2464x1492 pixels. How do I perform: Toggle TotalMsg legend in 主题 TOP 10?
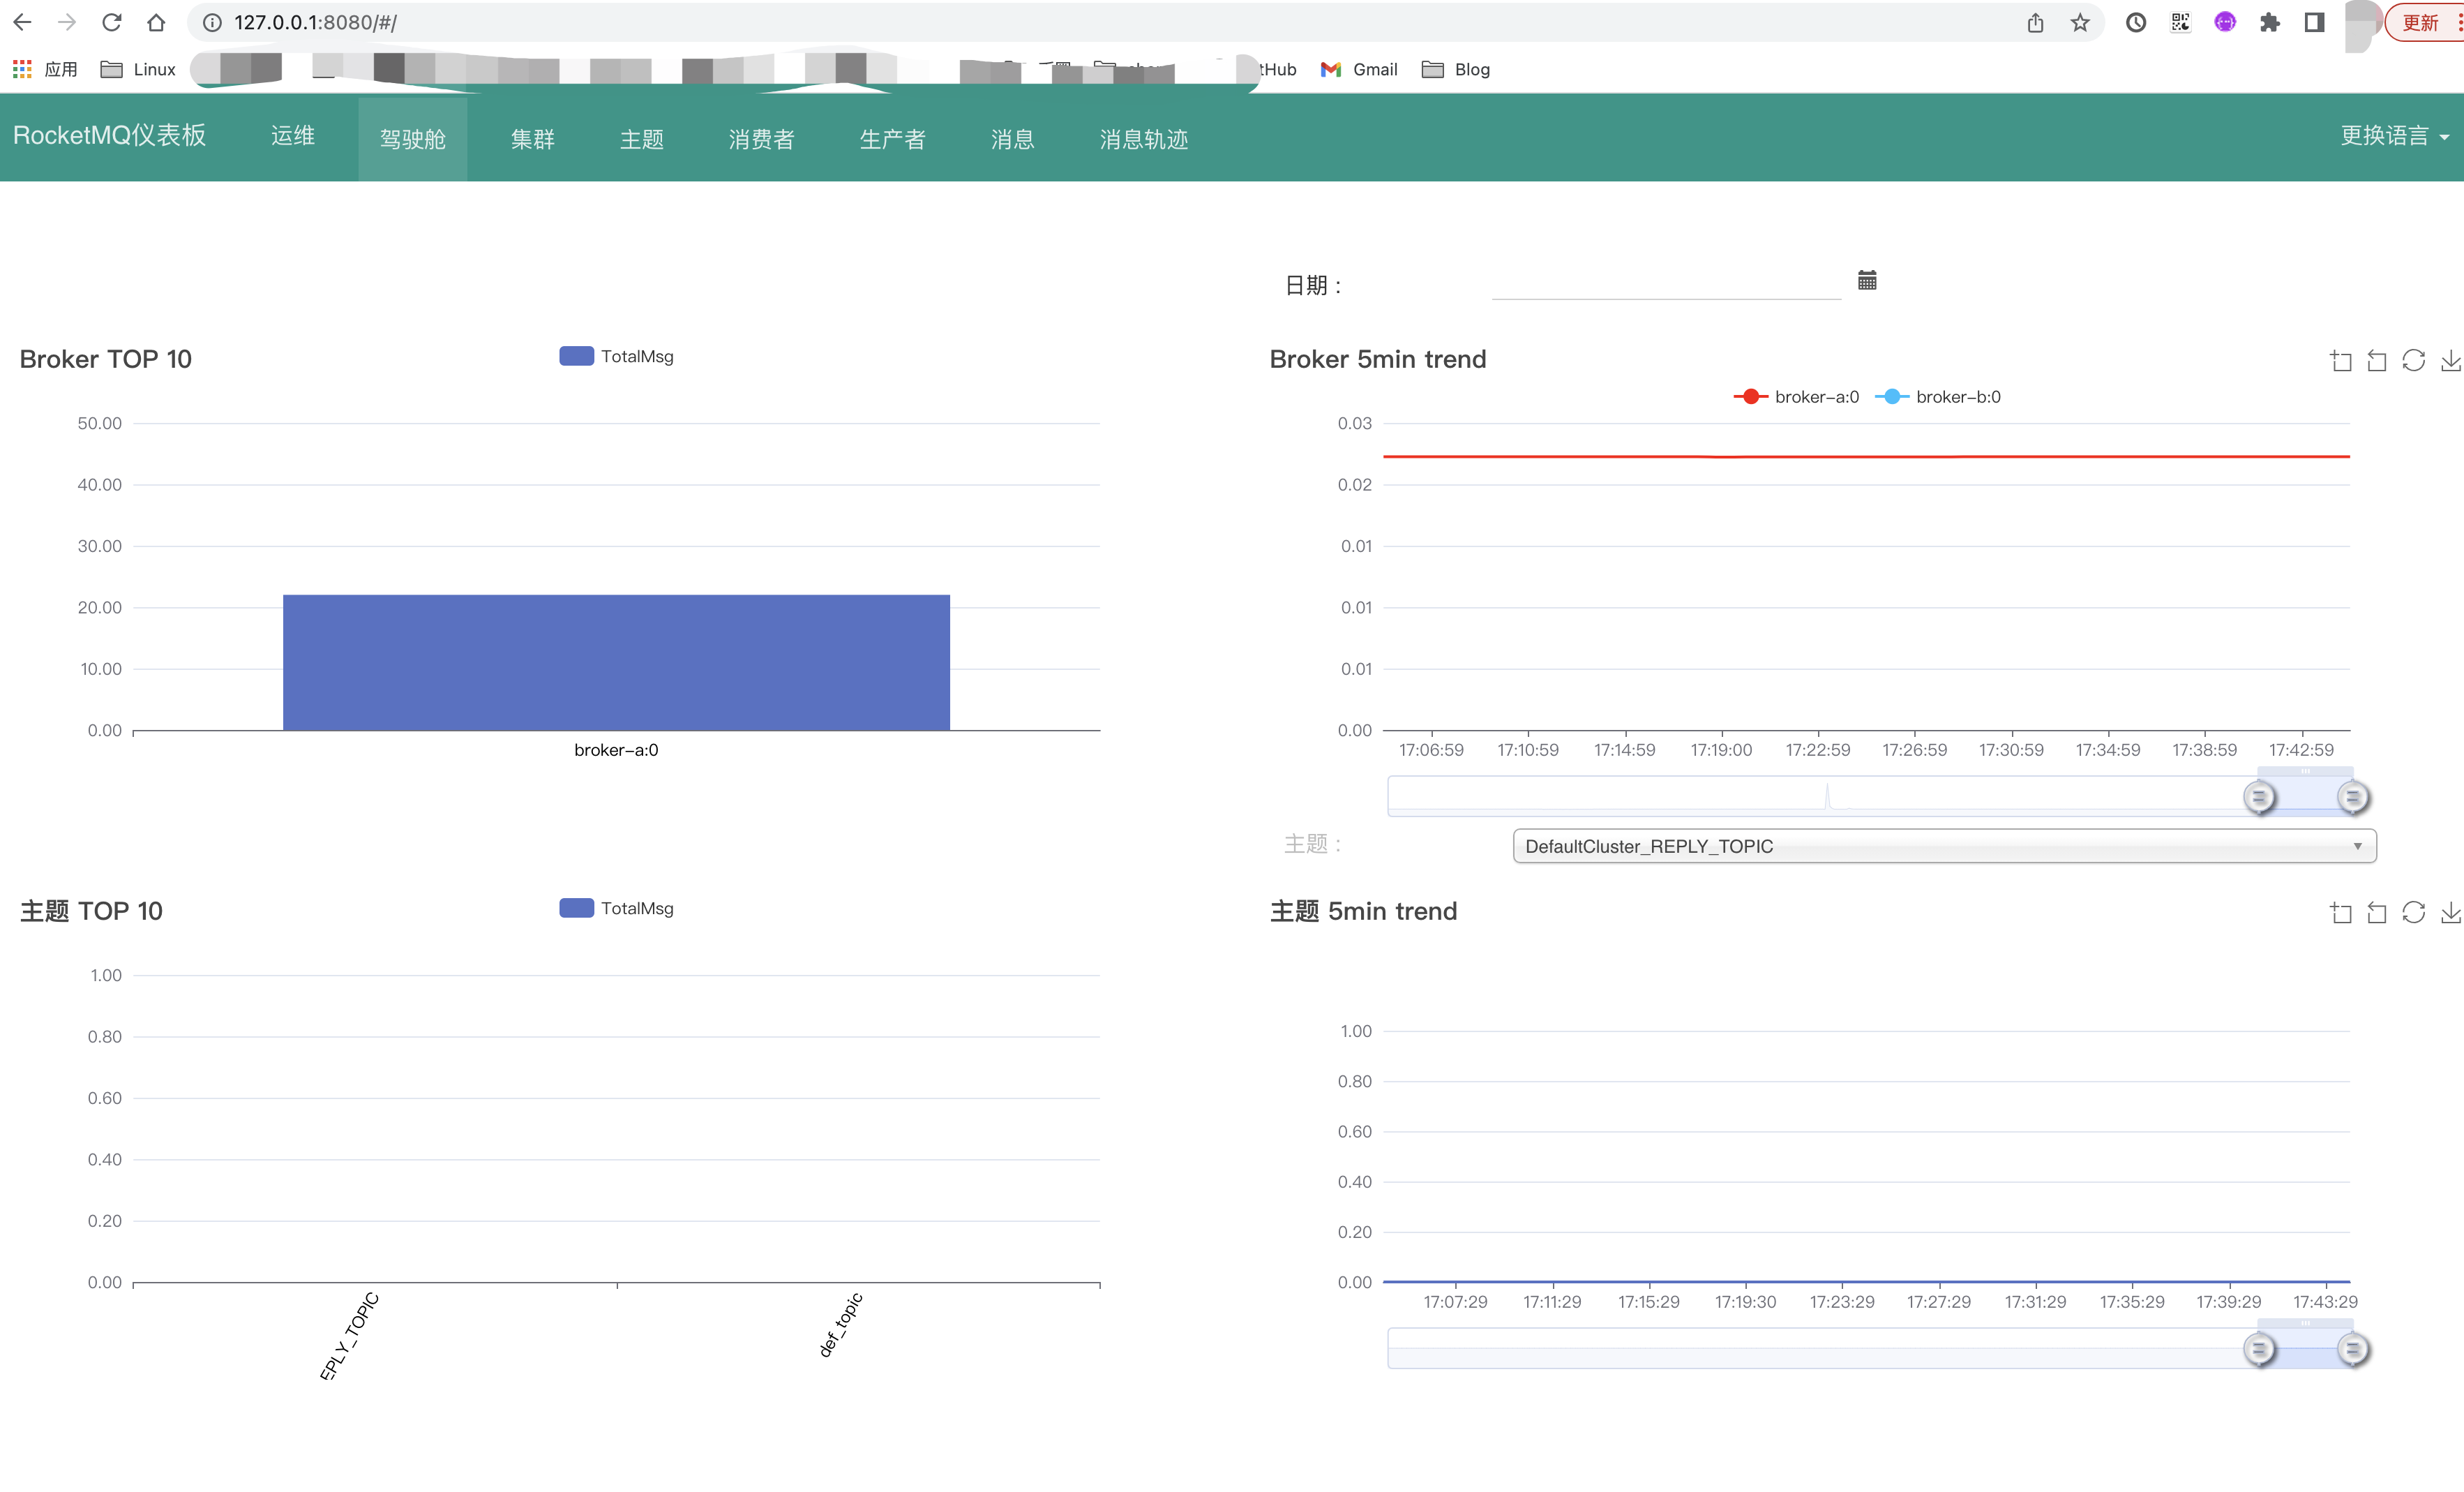coord(616,908)
